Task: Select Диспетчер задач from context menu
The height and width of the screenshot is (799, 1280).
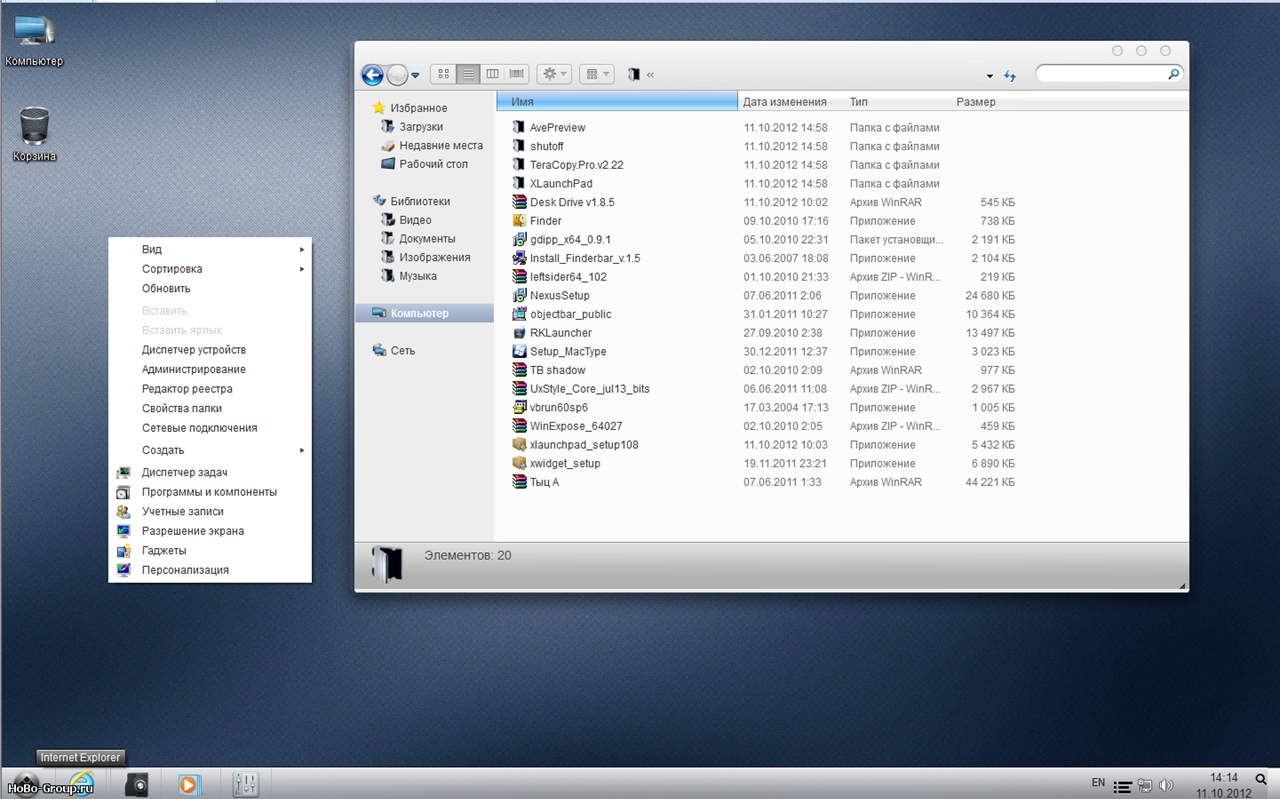Action: pos(185,472)
